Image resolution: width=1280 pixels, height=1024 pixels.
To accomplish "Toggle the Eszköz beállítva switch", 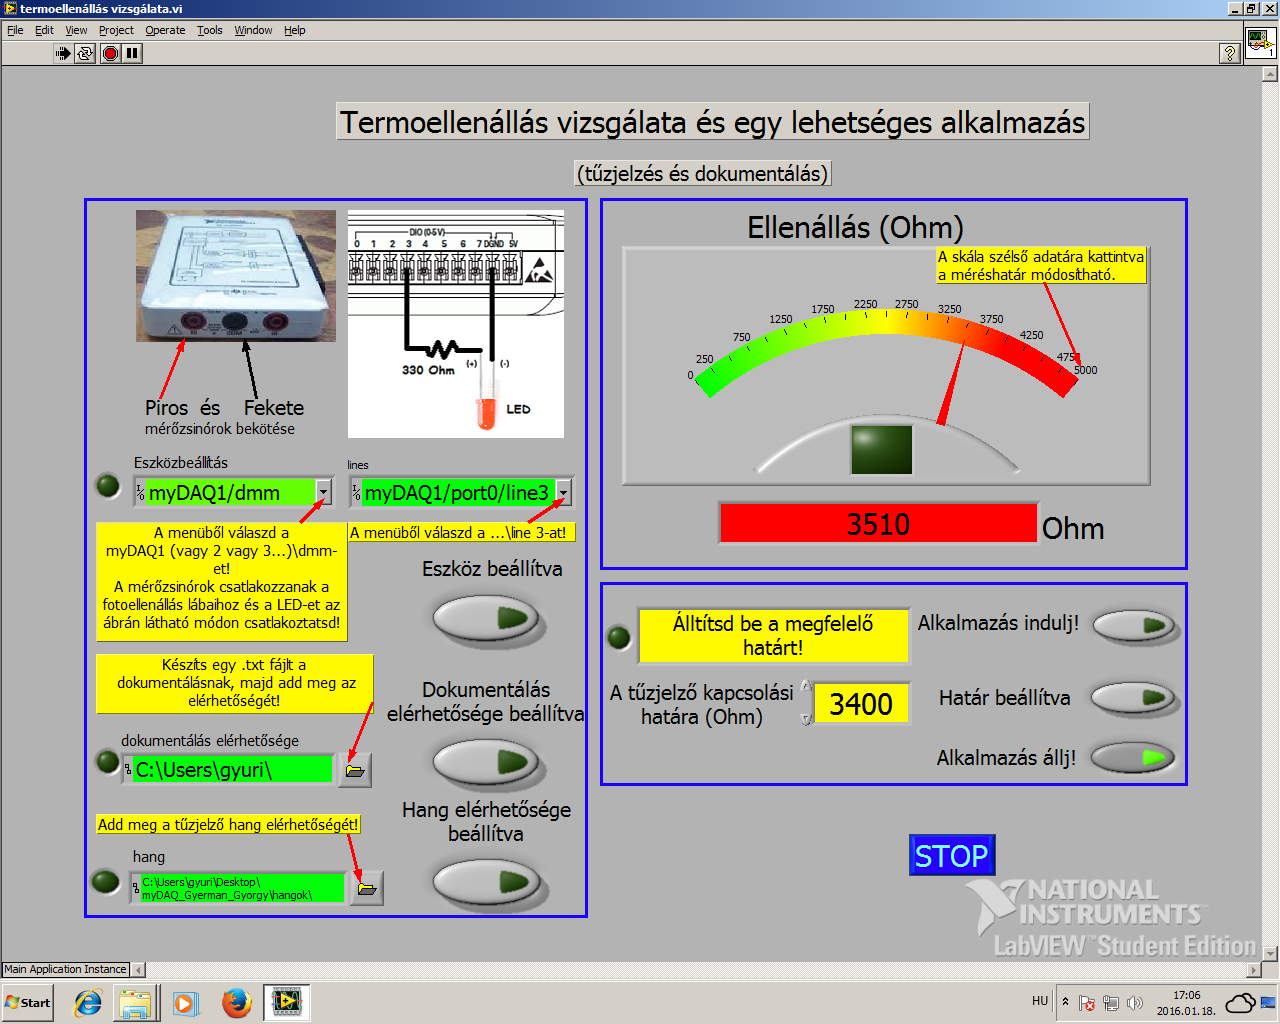I will [x=487, y=618].
